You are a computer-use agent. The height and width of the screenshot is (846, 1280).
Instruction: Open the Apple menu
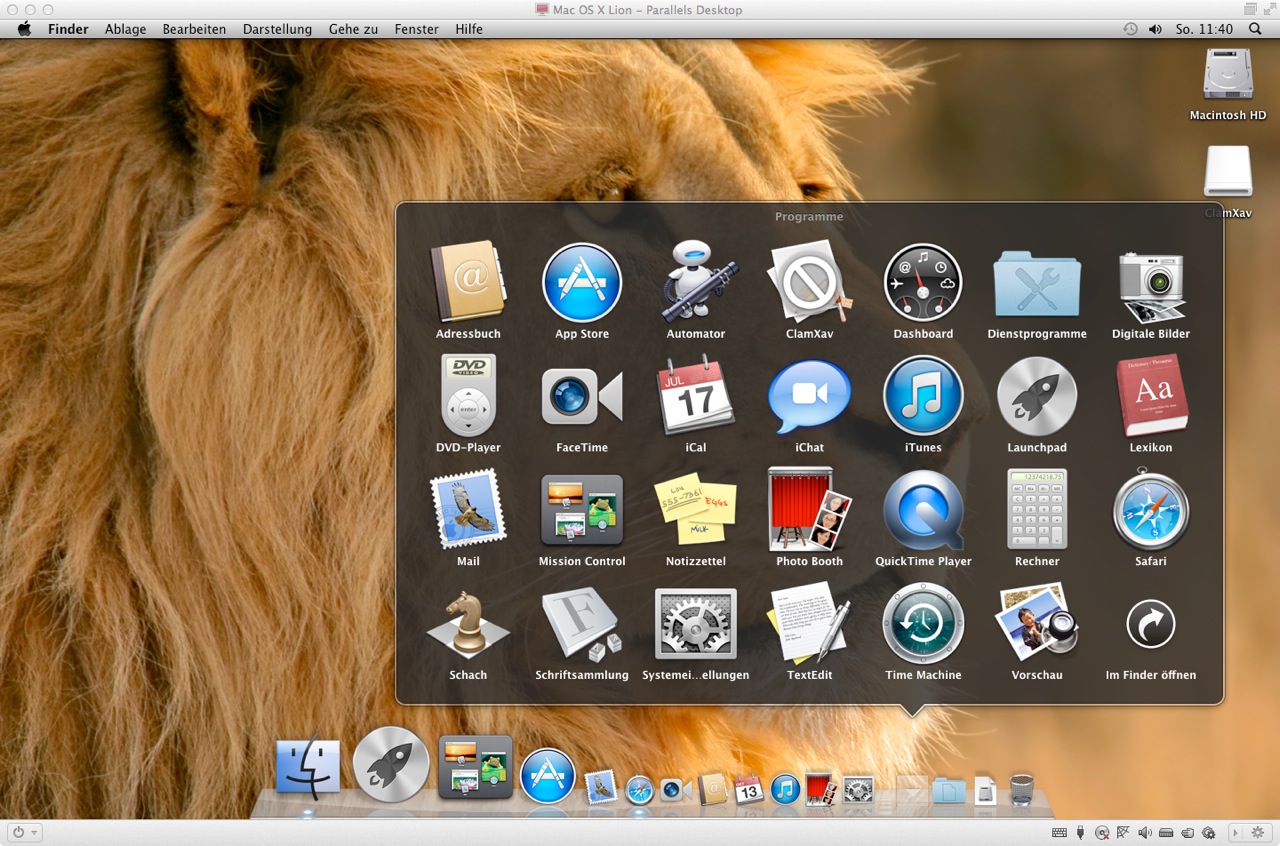point(25,29)
